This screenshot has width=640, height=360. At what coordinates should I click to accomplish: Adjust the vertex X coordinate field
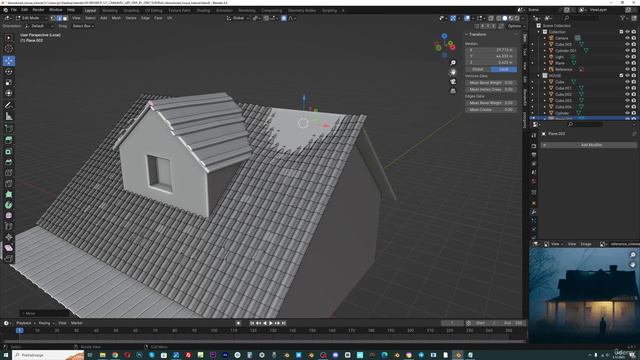click(491, 50)
